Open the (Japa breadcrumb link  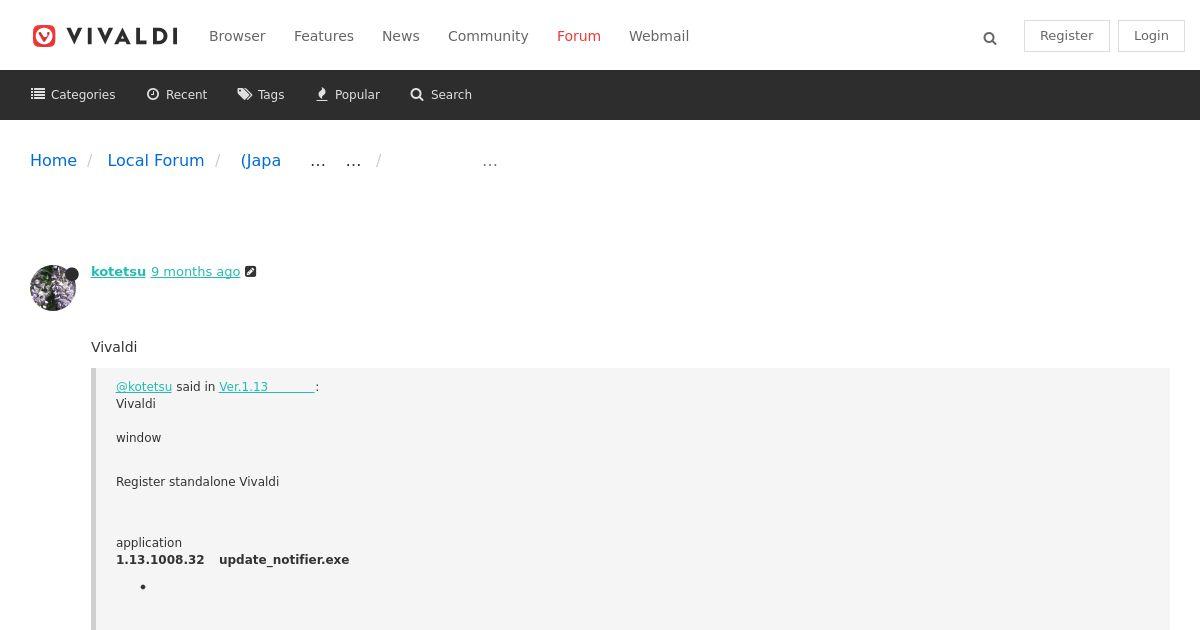tap(261, 161)
